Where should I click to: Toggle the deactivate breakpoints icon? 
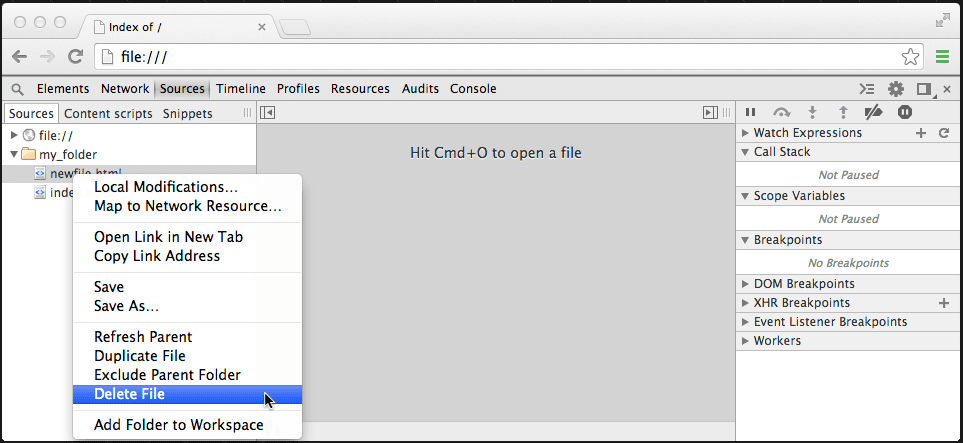coord(873,113)
